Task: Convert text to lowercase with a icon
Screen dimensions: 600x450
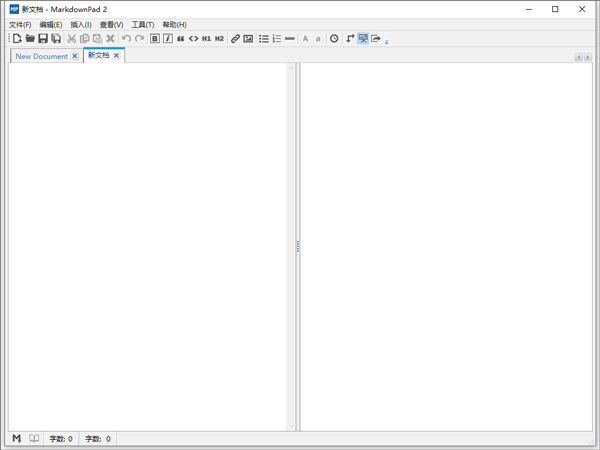Action: (x=318, y=39)
